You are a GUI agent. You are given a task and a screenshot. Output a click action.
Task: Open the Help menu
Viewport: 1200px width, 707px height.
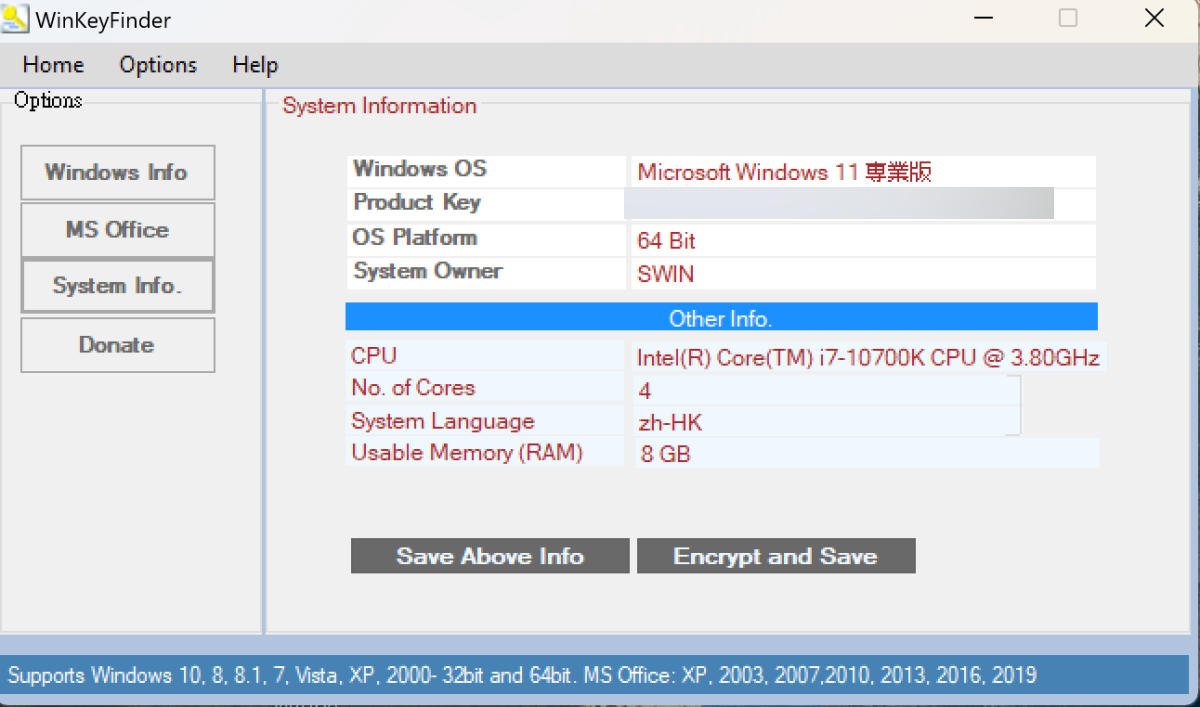tap(255, 65)
